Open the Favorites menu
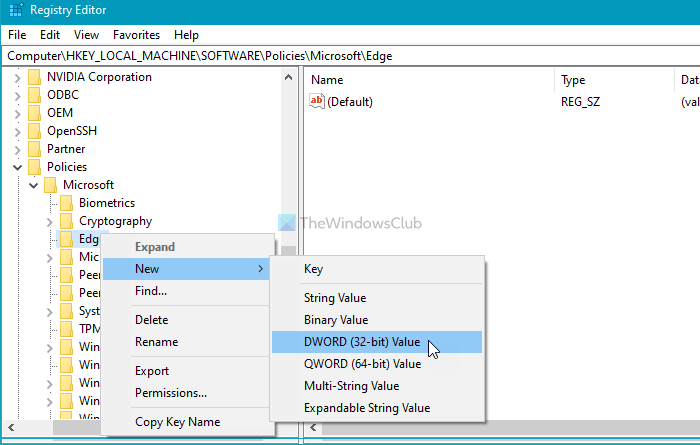The image size is (700, 445). point(136,35)
